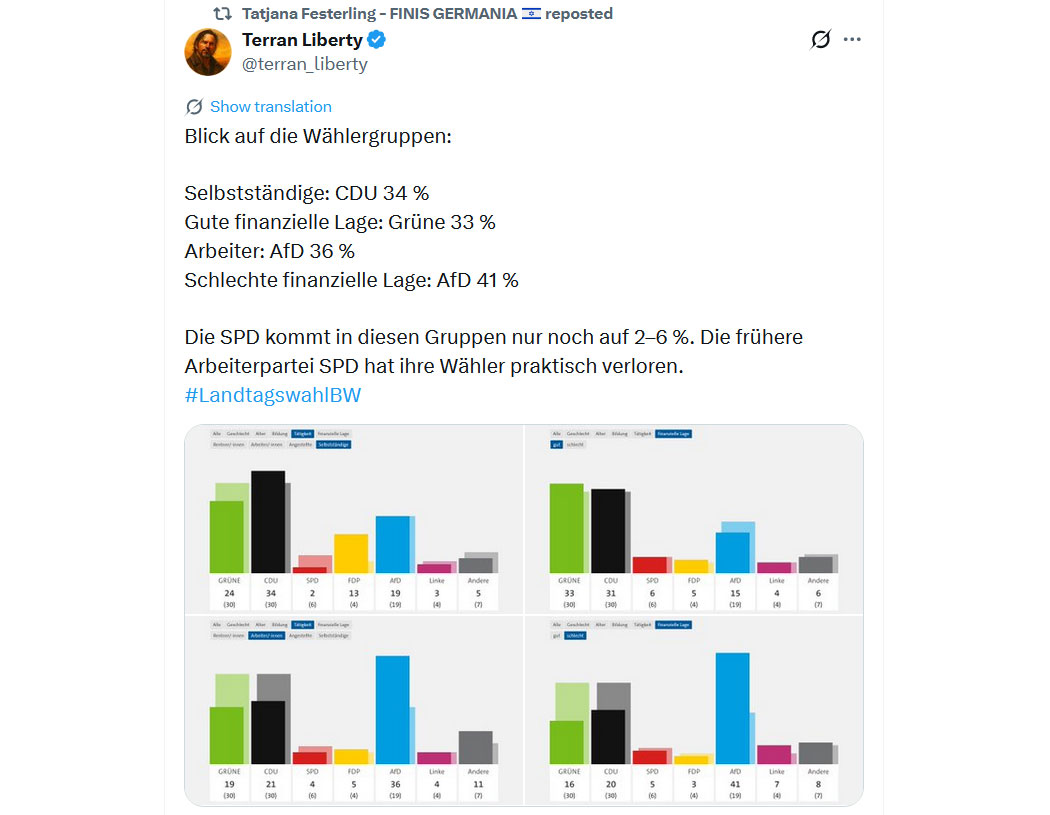This screenshot has height=815, width=1050.
Task: Open reposter Tatjana Festerling's profile
Action: (x=380, y=13)
